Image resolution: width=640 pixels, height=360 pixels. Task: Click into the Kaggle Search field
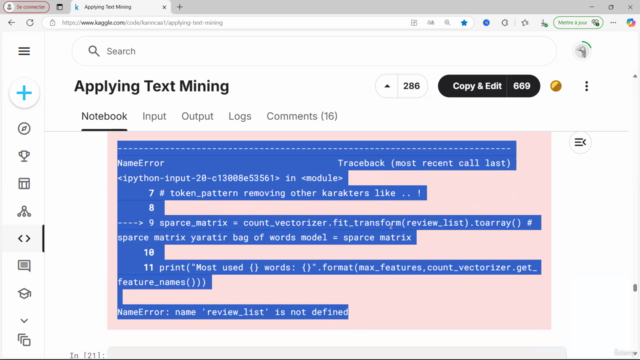(314, 51)
